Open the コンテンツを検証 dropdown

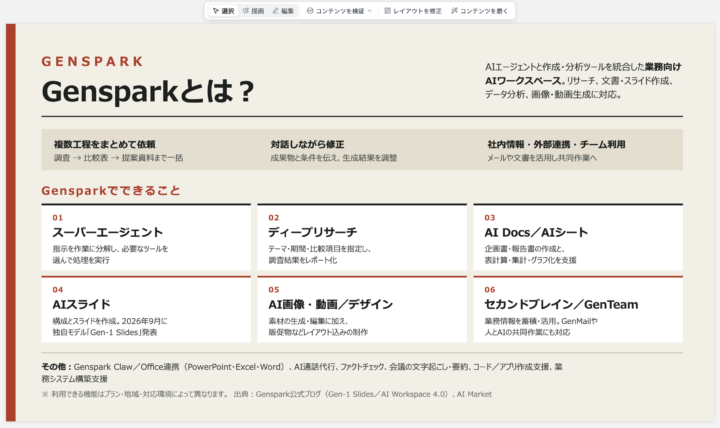tap(339, 11)
